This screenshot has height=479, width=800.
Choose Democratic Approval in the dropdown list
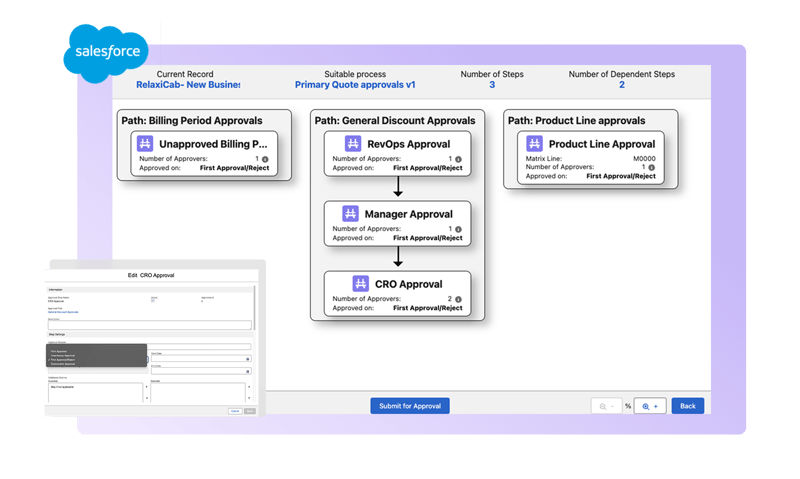click(63, 364)
